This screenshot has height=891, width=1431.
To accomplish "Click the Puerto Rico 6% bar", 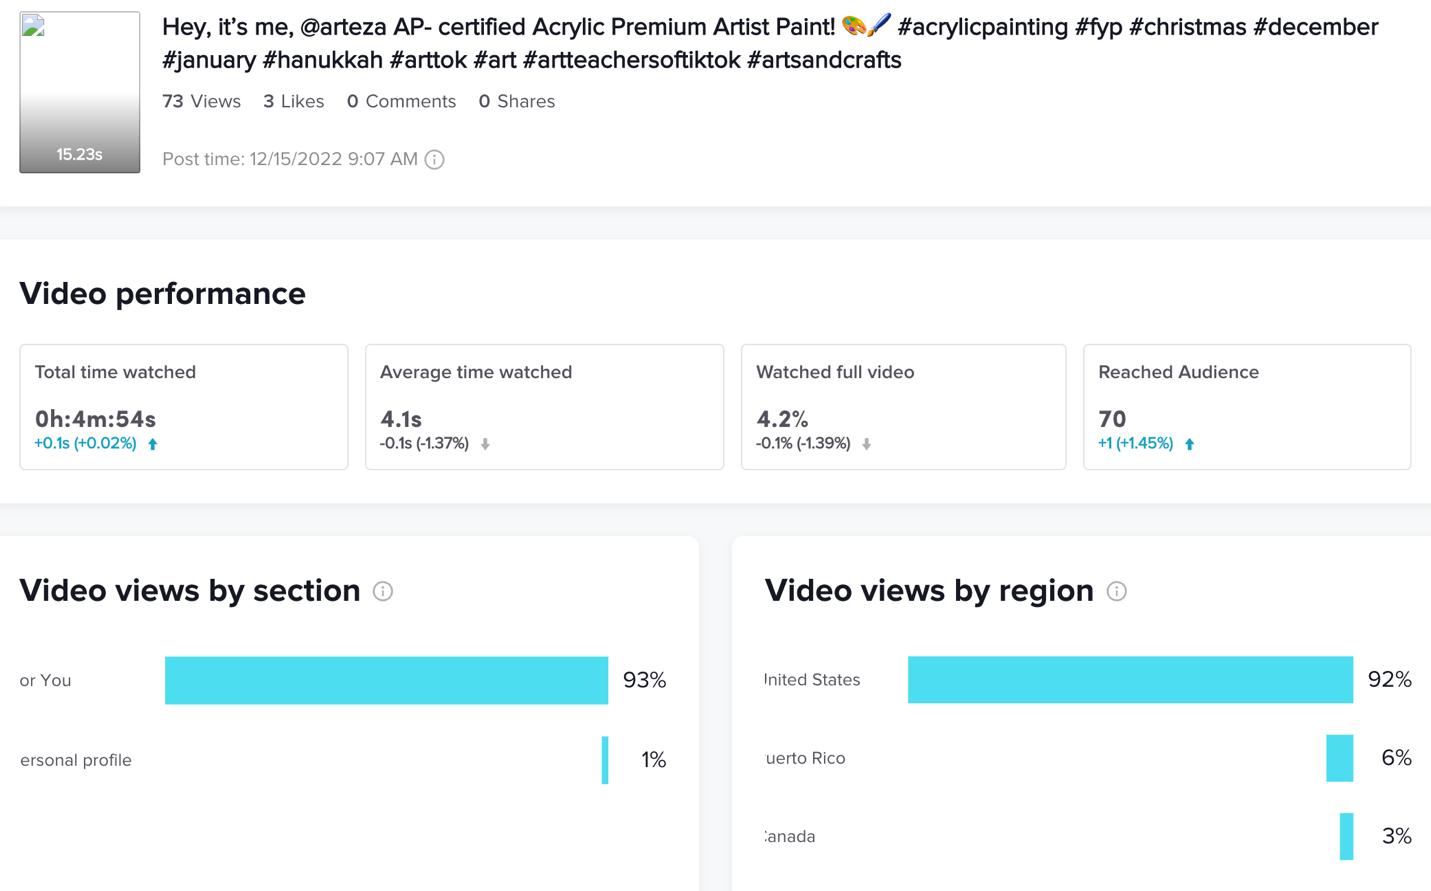I will tap(1339, 758).
